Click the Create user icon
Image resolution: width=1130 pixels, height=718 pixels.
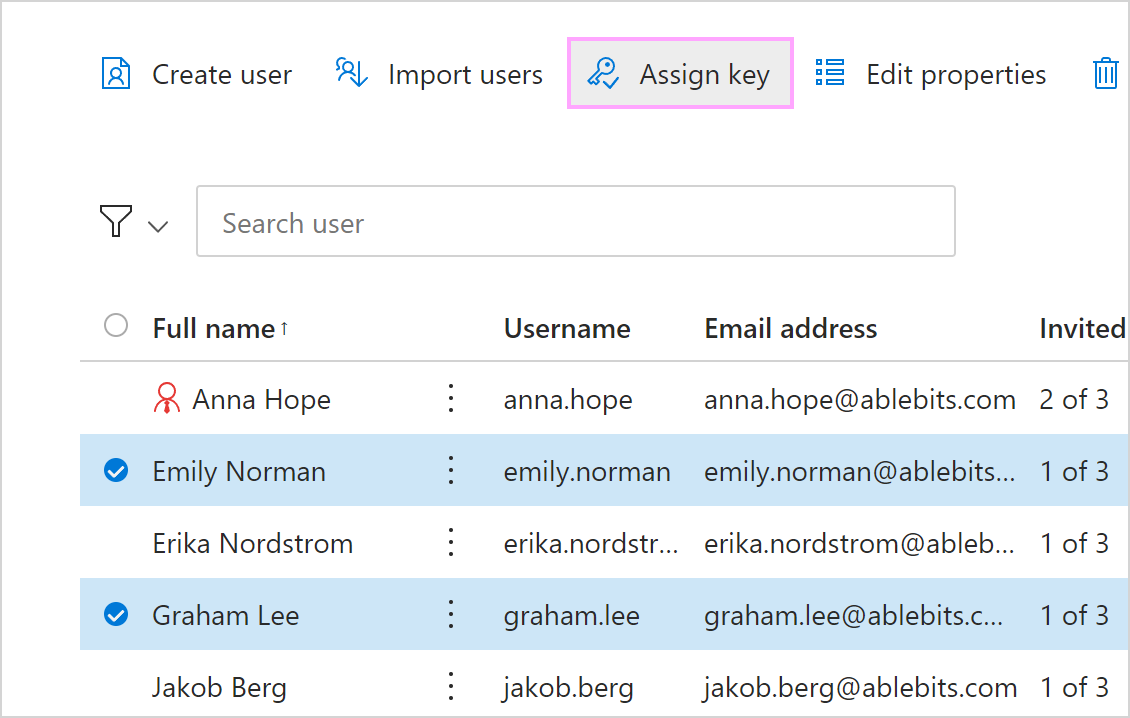point(115,74)
